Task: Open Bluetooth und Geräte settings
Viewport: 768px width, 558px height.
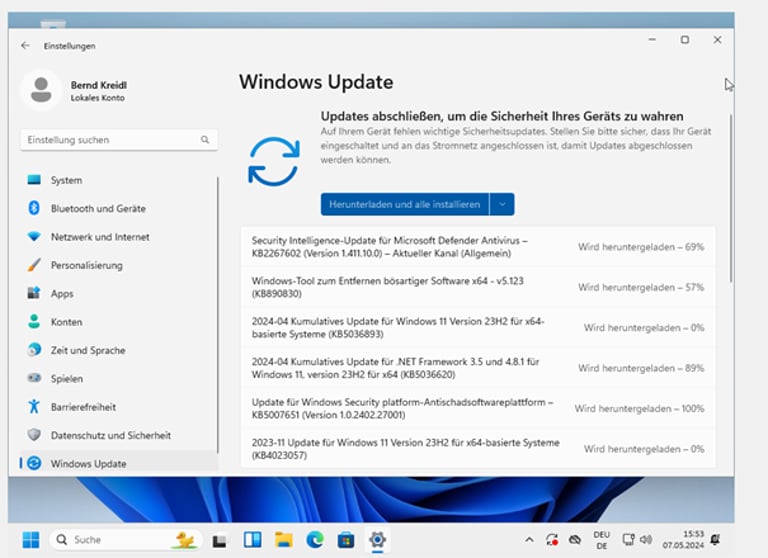Action: [x=119, y=208]
